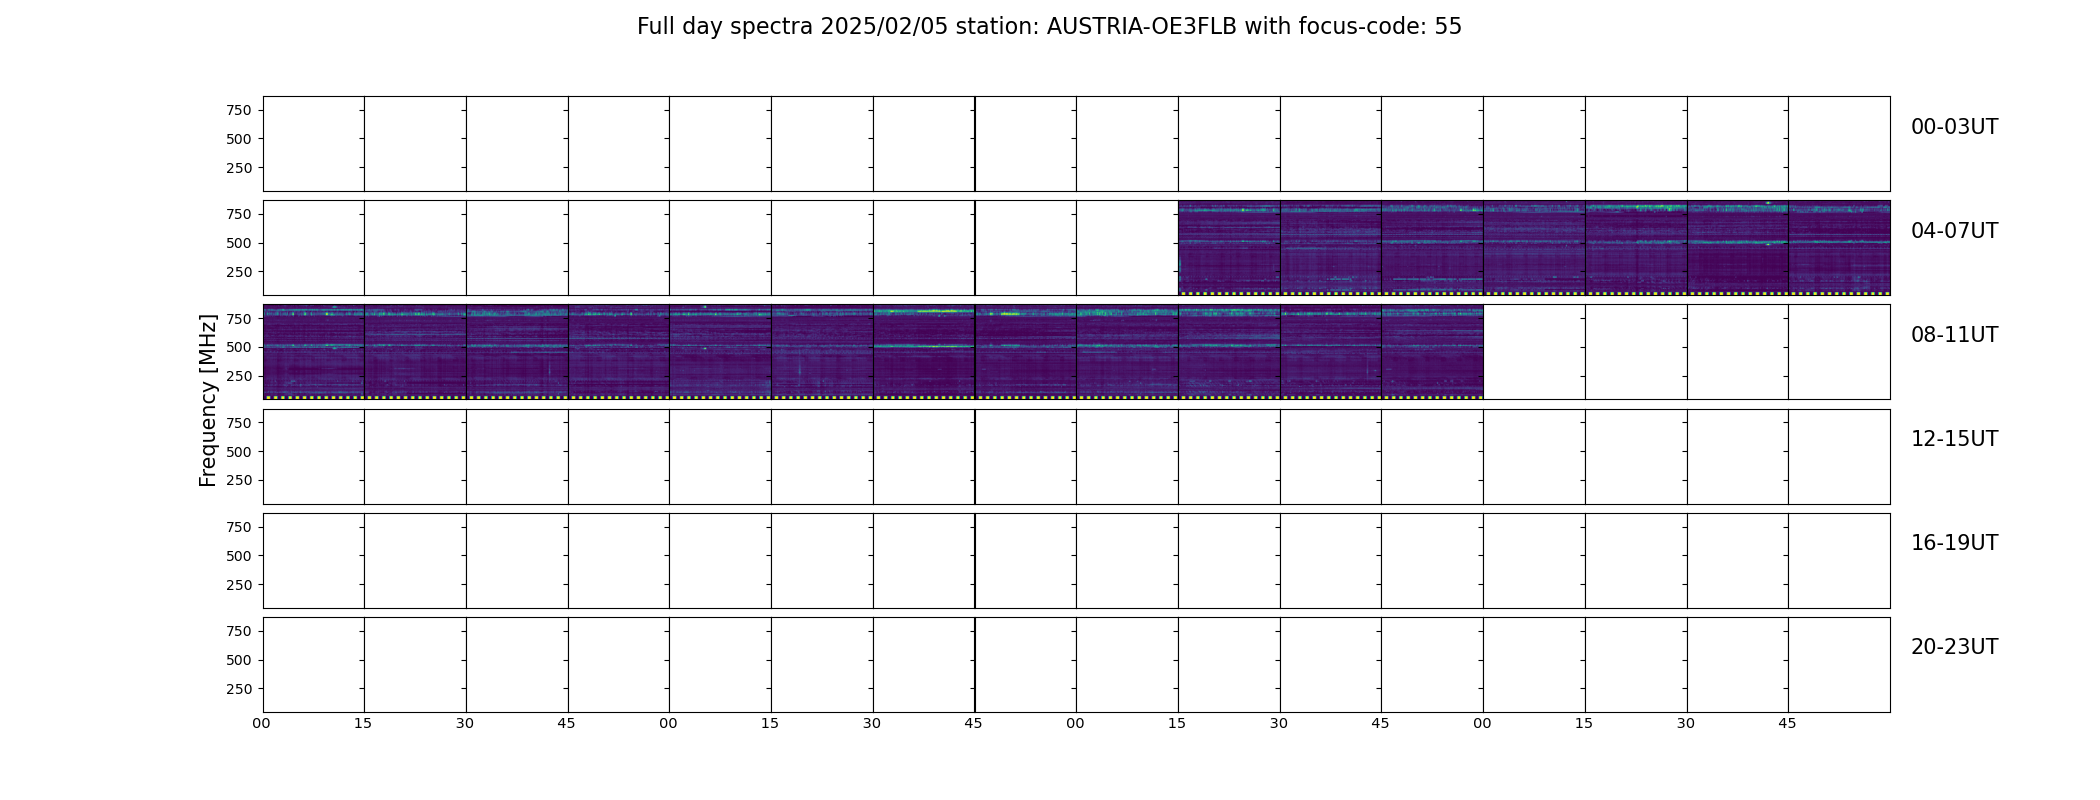Click the 250 tick of the 00-03UT row

click(x=239, y=168)
